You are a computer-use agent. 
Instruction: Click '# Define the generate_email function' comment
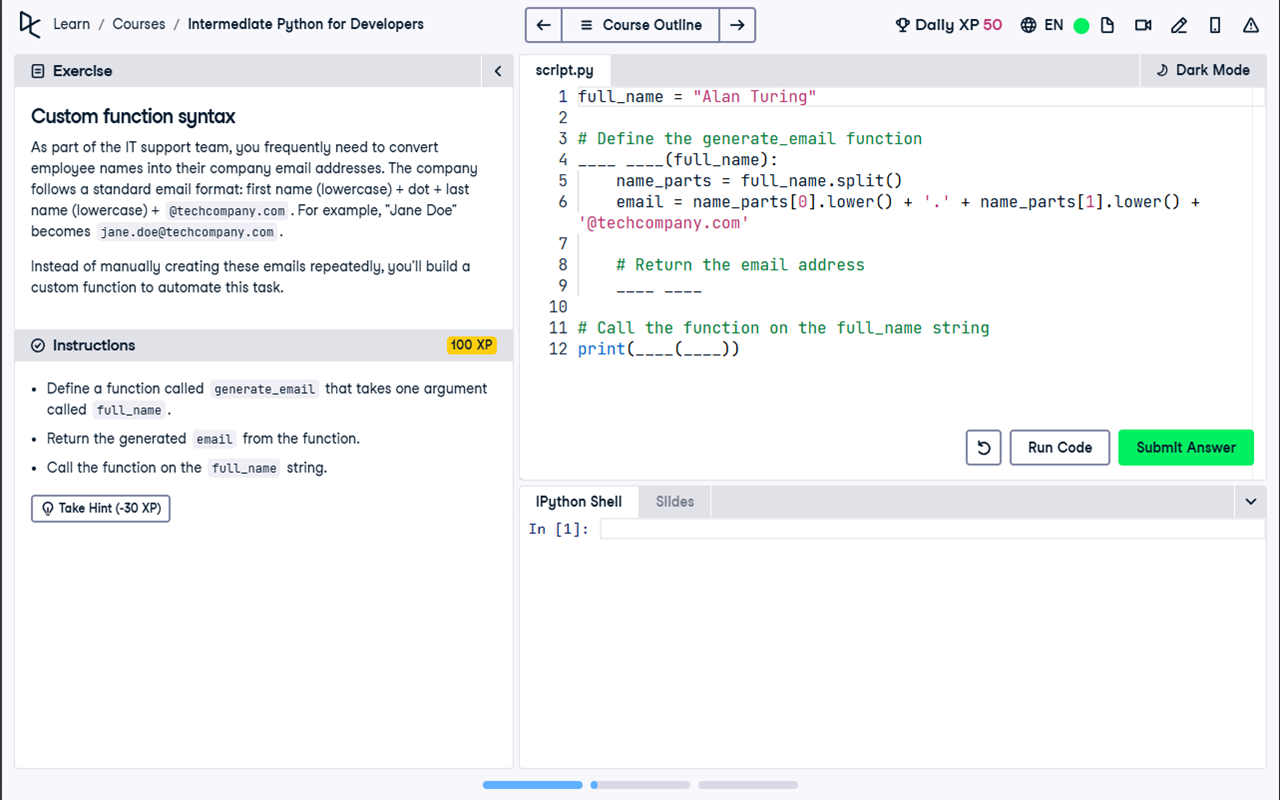pyautogui.click(x=750, y=139)
